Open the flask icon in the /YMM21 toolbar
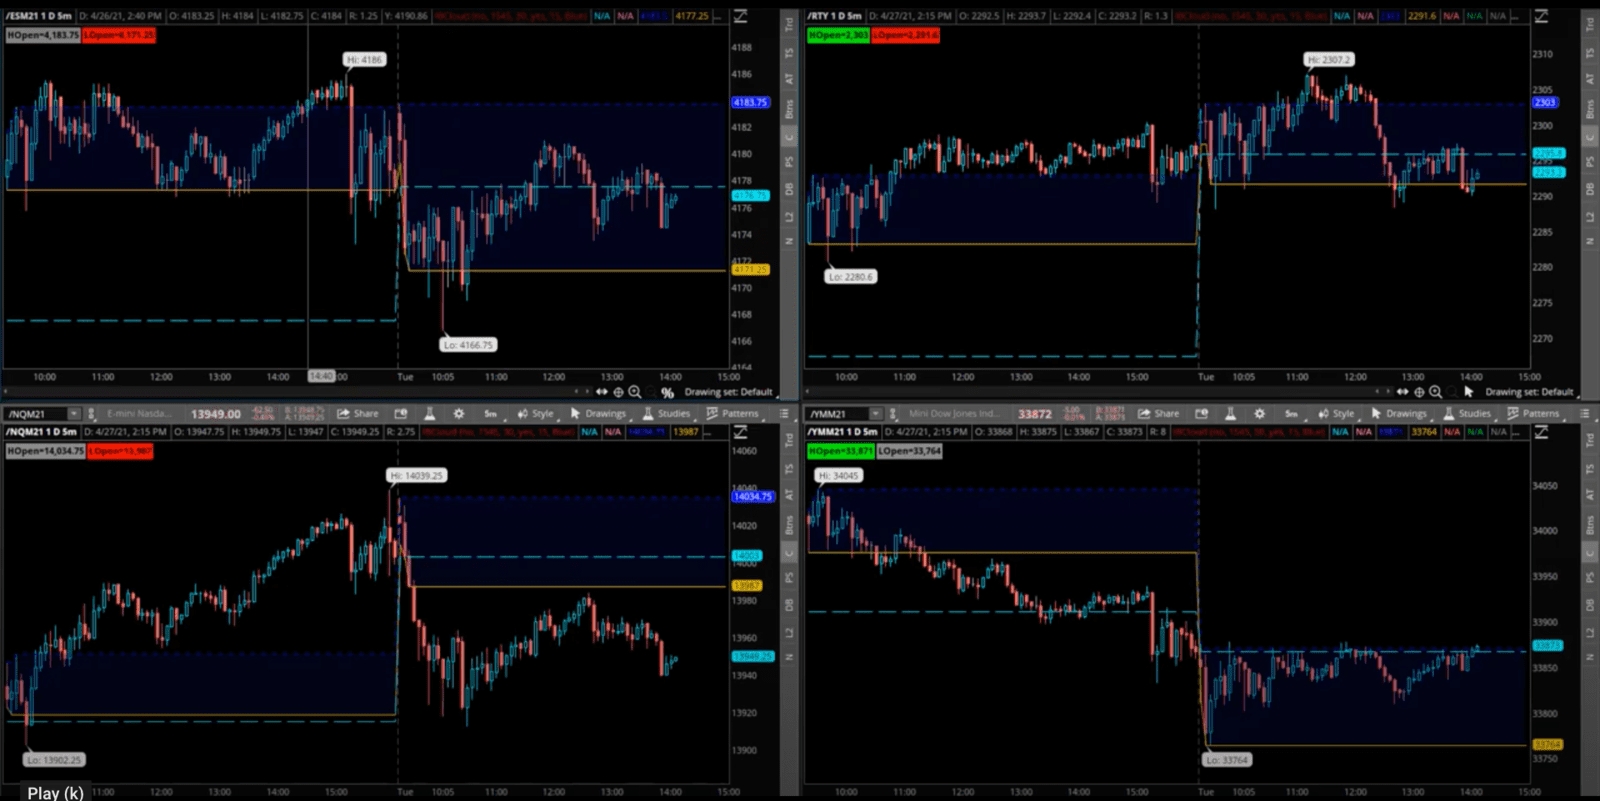 [x=1231, y=414]
